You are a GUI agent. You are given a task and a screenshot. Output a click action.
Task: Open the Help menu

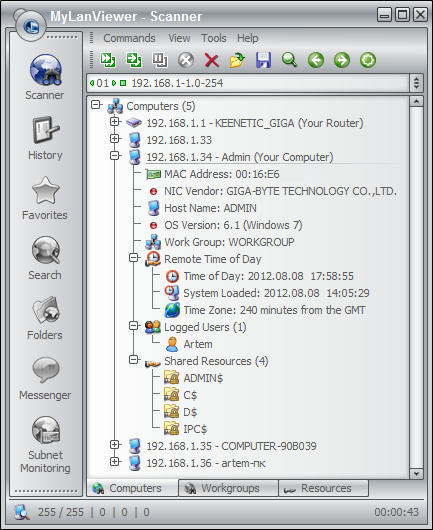pos(247,38)
